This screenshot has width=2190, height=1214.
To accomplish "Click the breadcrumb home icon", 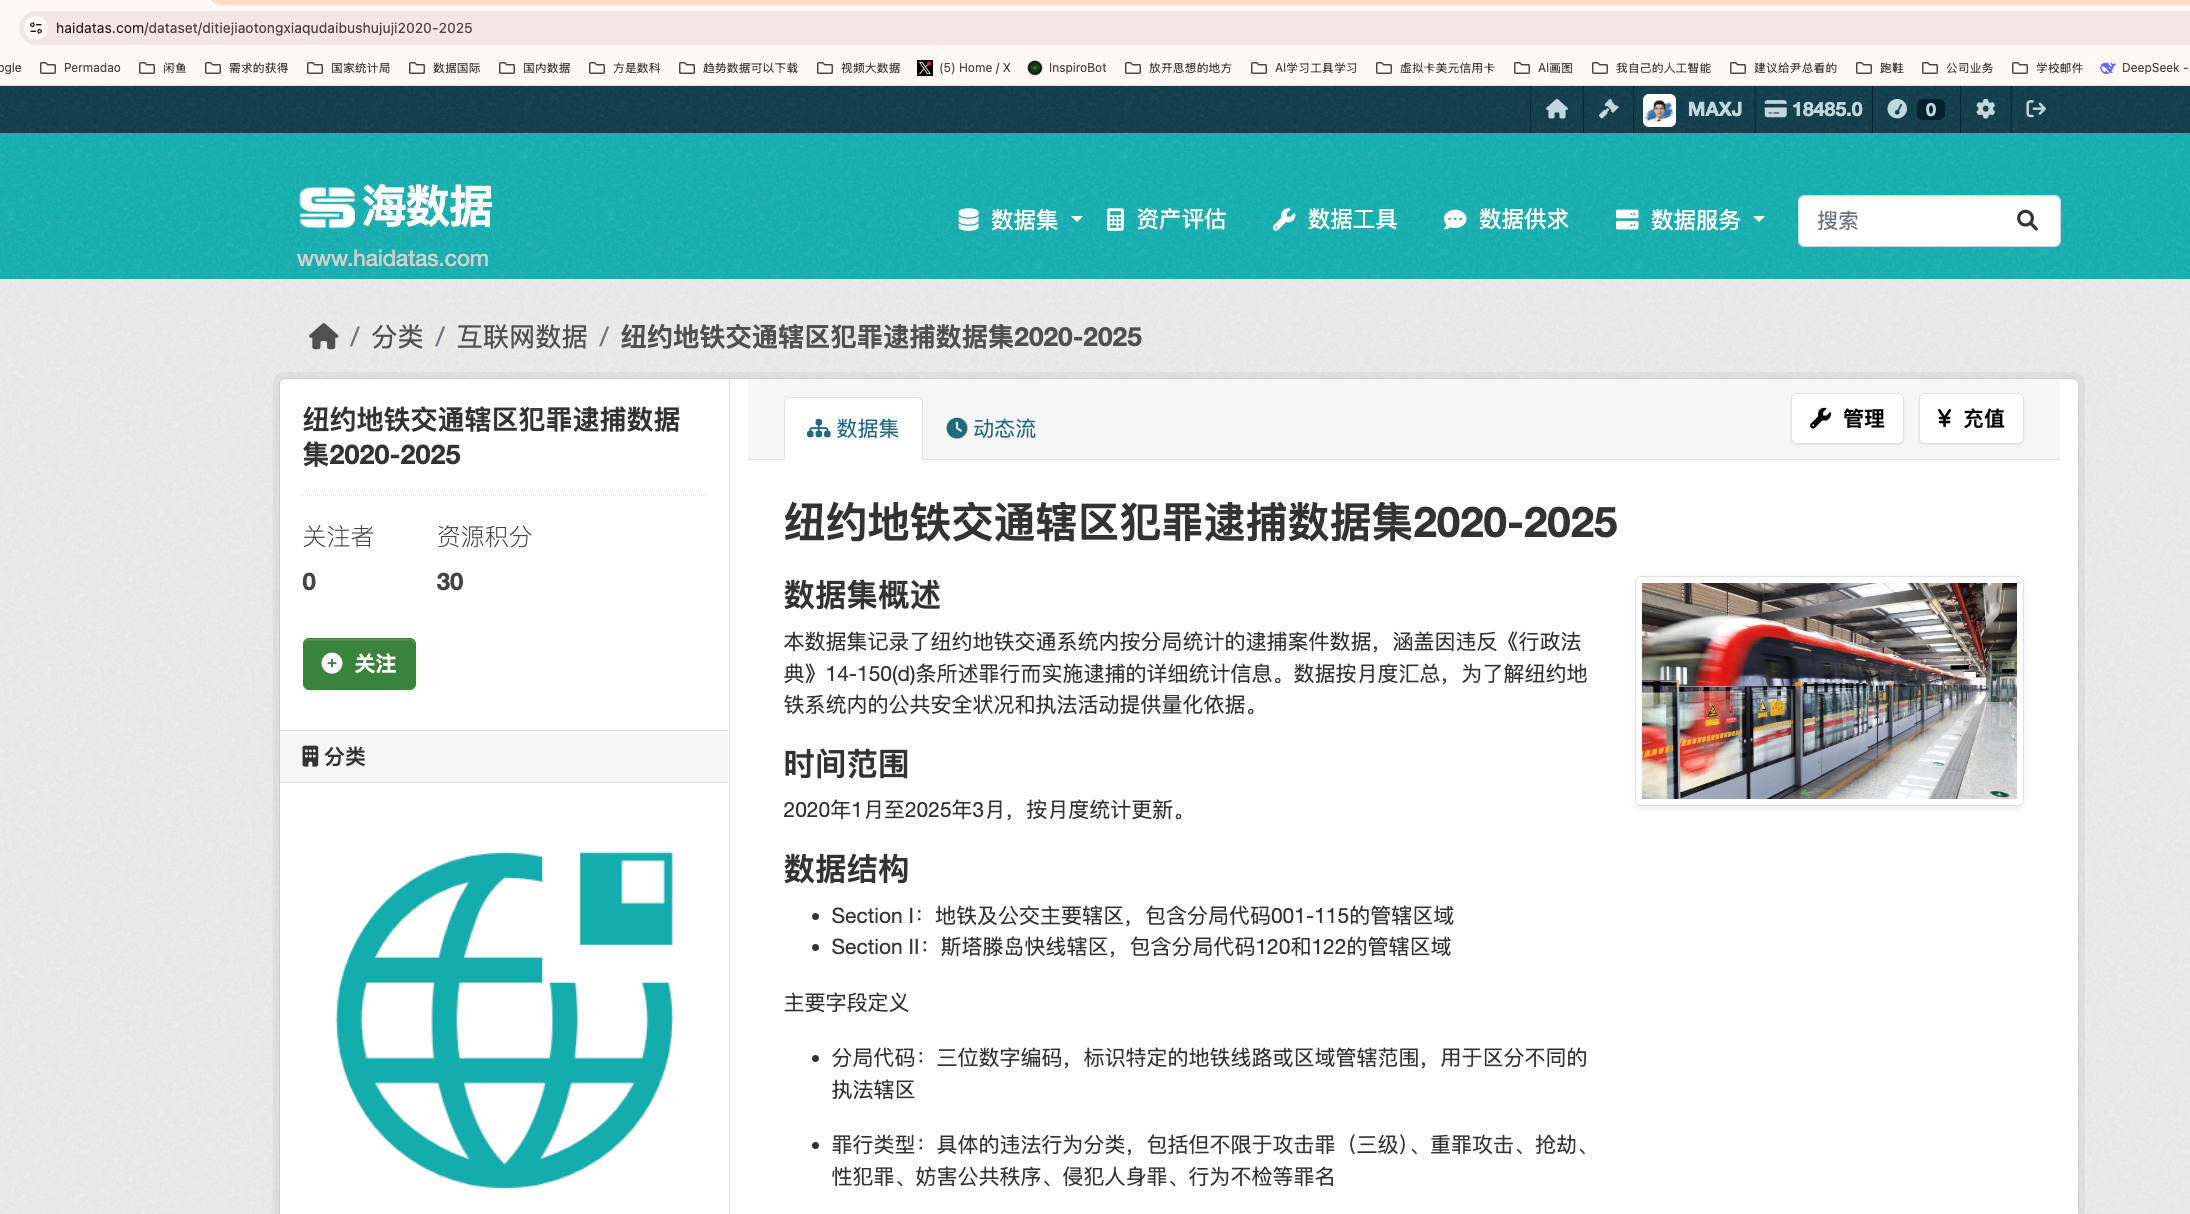I will [x=323, y=337].
